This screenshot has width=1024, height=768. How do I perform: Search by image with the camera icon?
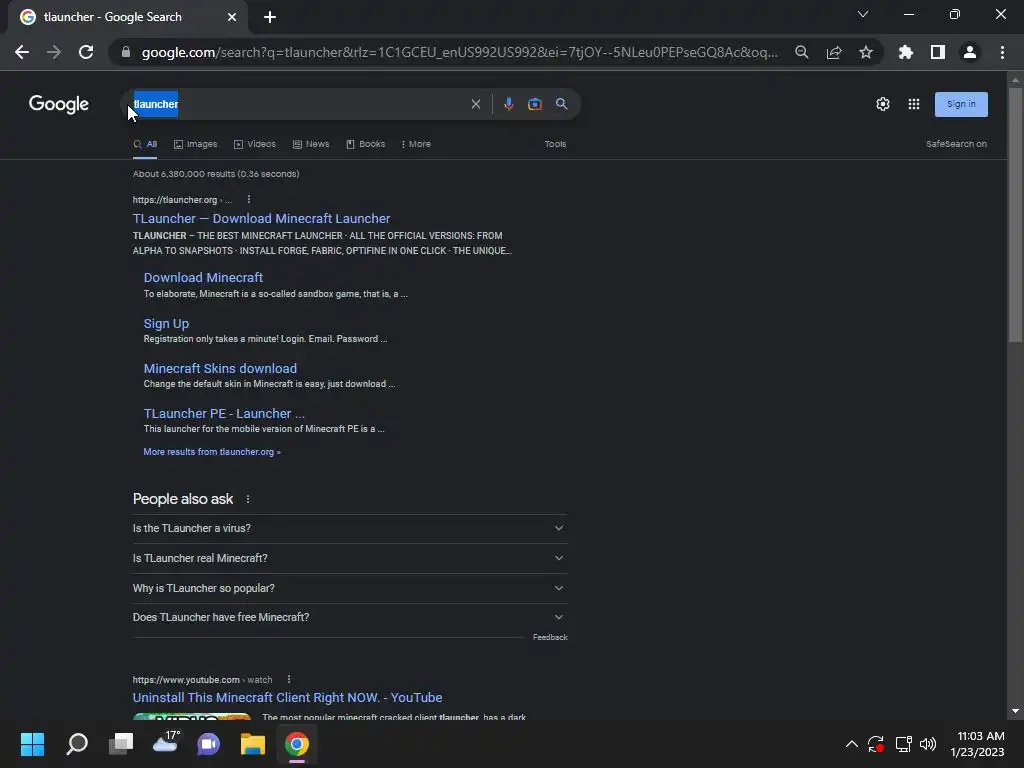click(x=535, y=104)
